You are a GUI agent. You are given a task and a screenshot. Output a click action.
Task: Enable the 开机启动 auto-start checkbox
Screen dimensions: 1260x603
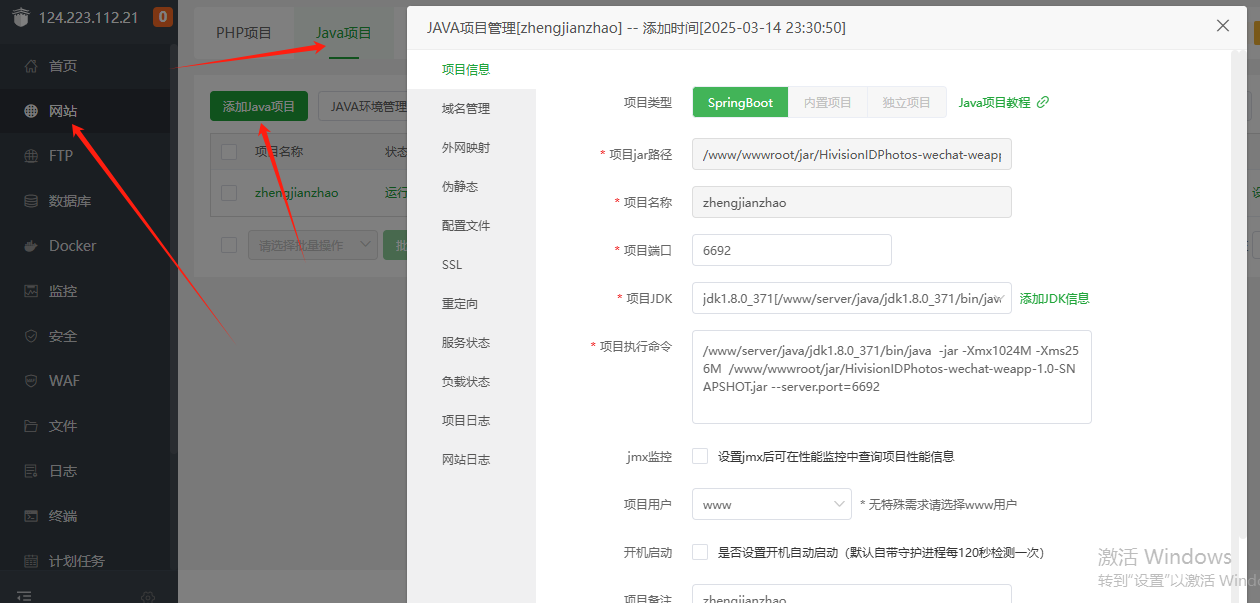coord(700,552)
